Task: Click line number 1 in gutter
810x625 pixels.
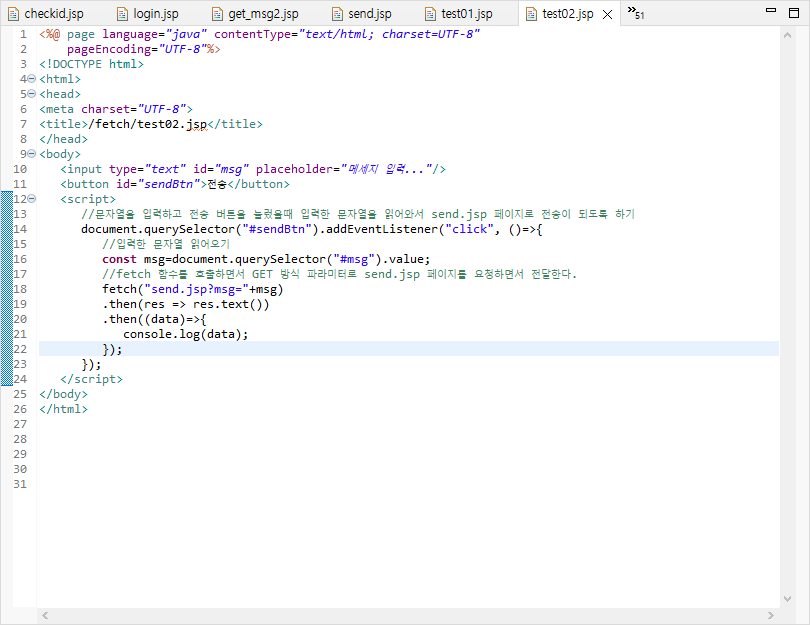Action: click(23, 34)
